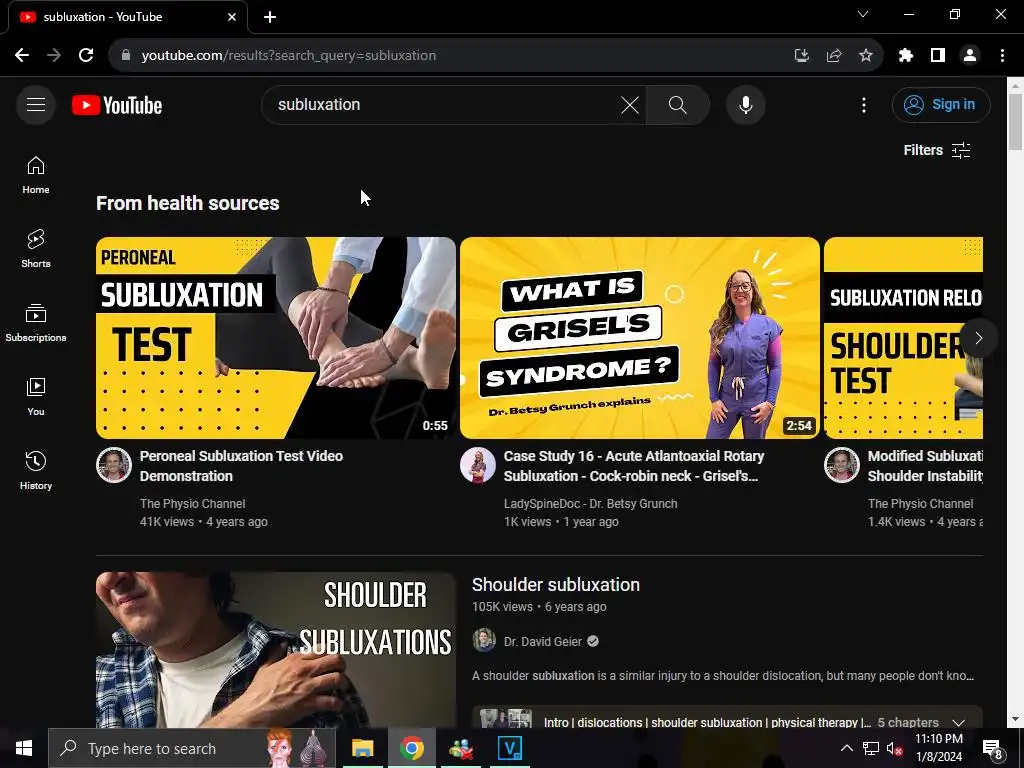Visit Dr. David Geier channel name

(543, 642)
